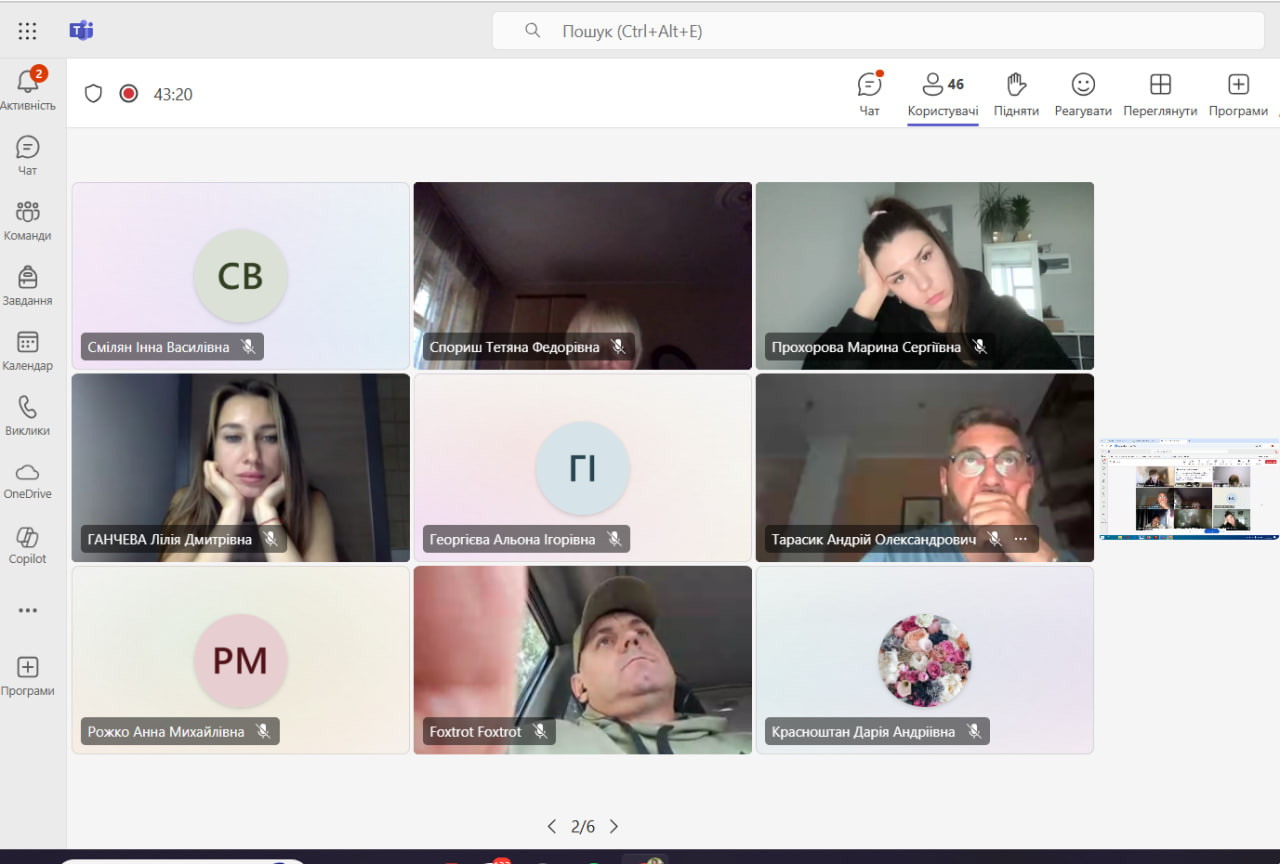Open Chat in the left sidebar
Viewport: 1280px width, 864px height.
pos(28,149)
